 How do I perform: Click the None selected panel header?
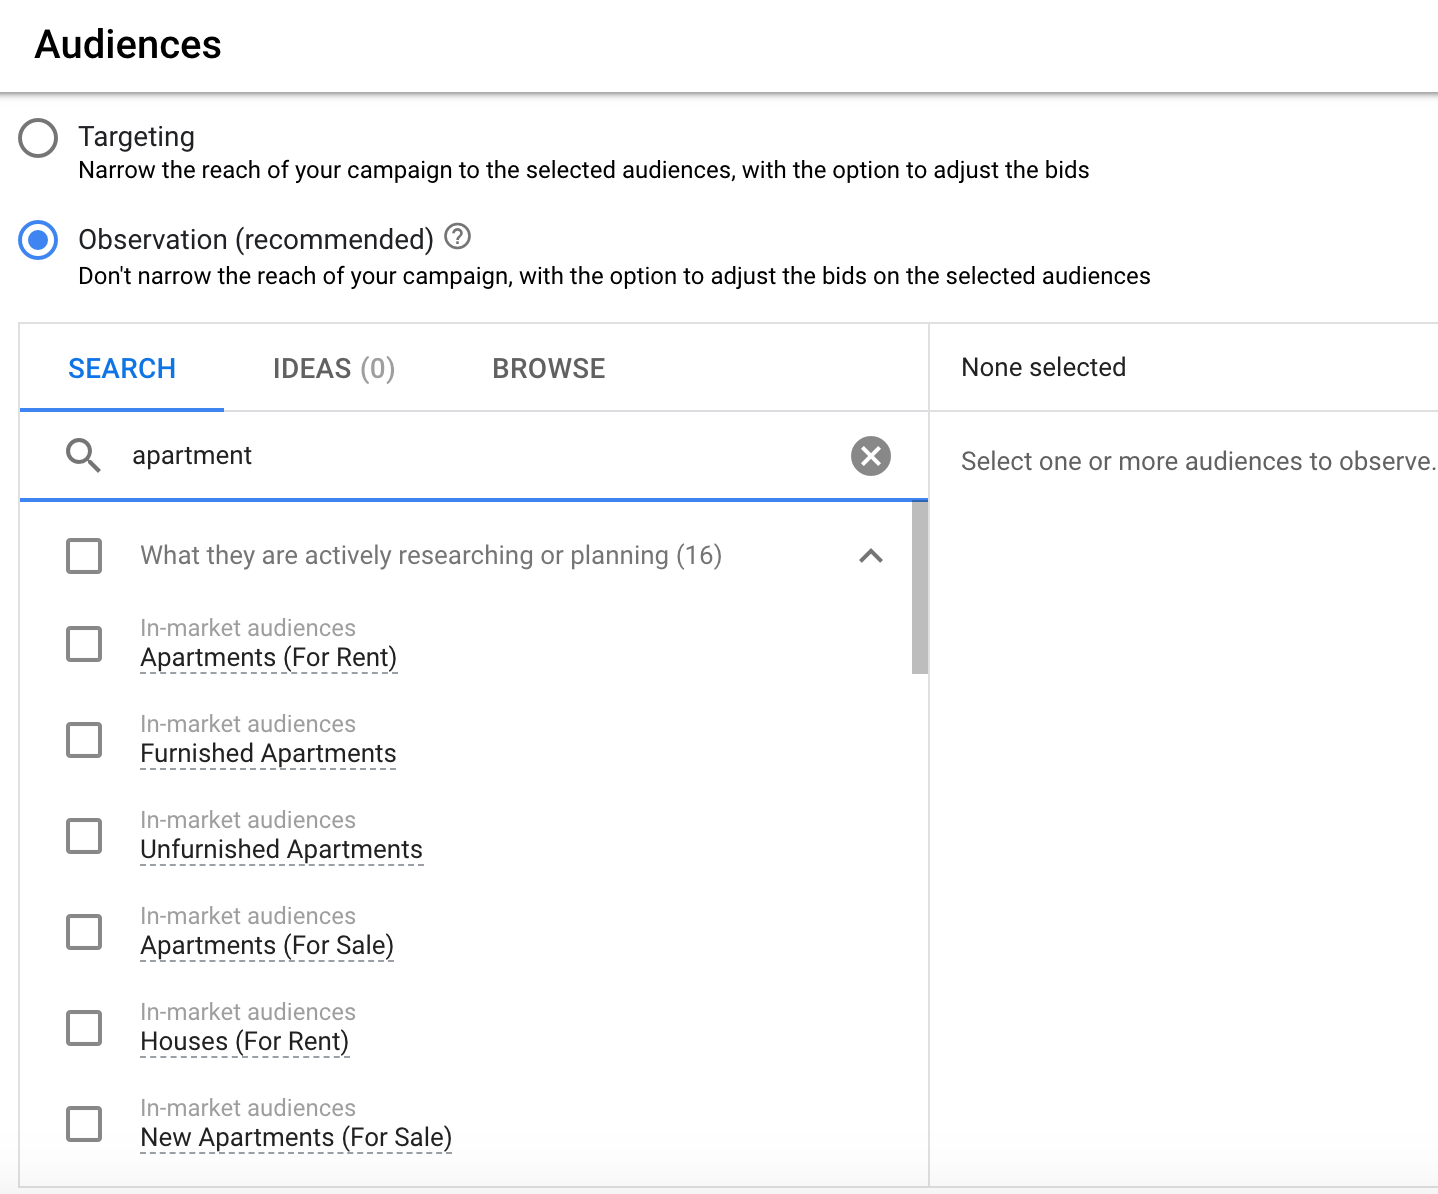click(x=1043, y=367)
